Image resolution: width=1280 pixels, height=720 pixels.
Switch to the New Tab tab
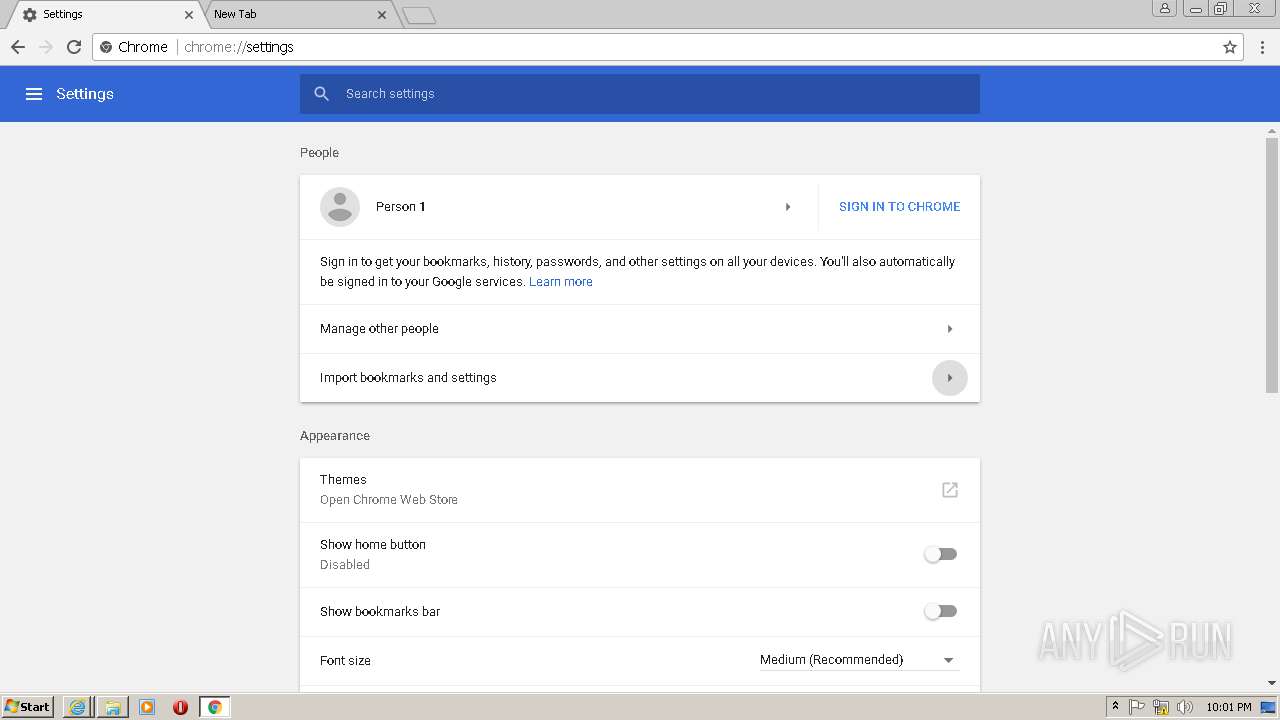click(x=298, y=14)
